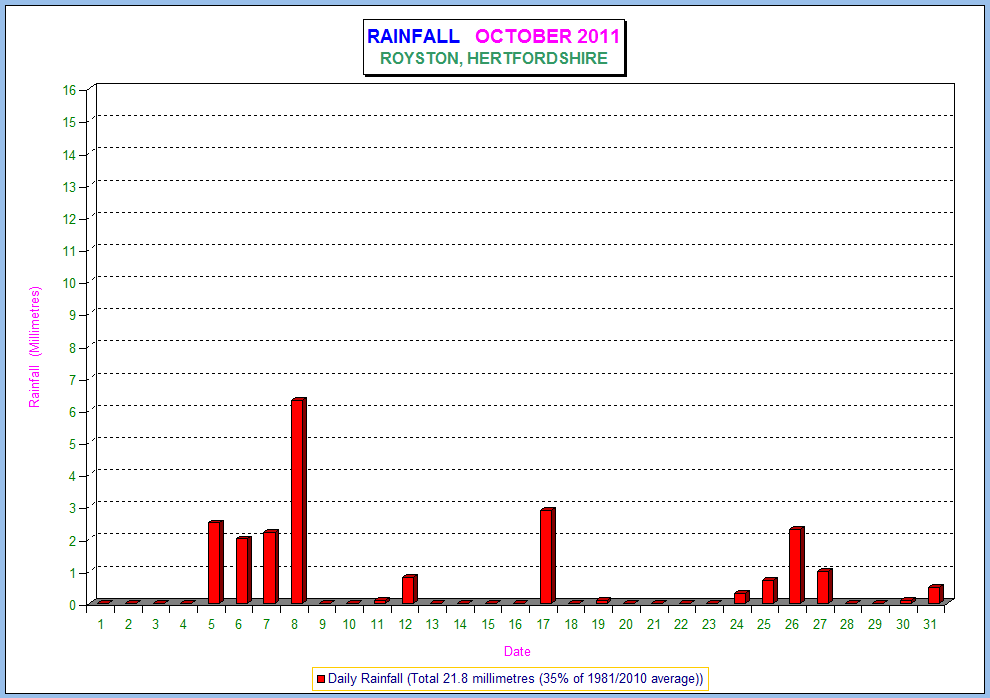Click the Date x-axis label

(517, 652)
